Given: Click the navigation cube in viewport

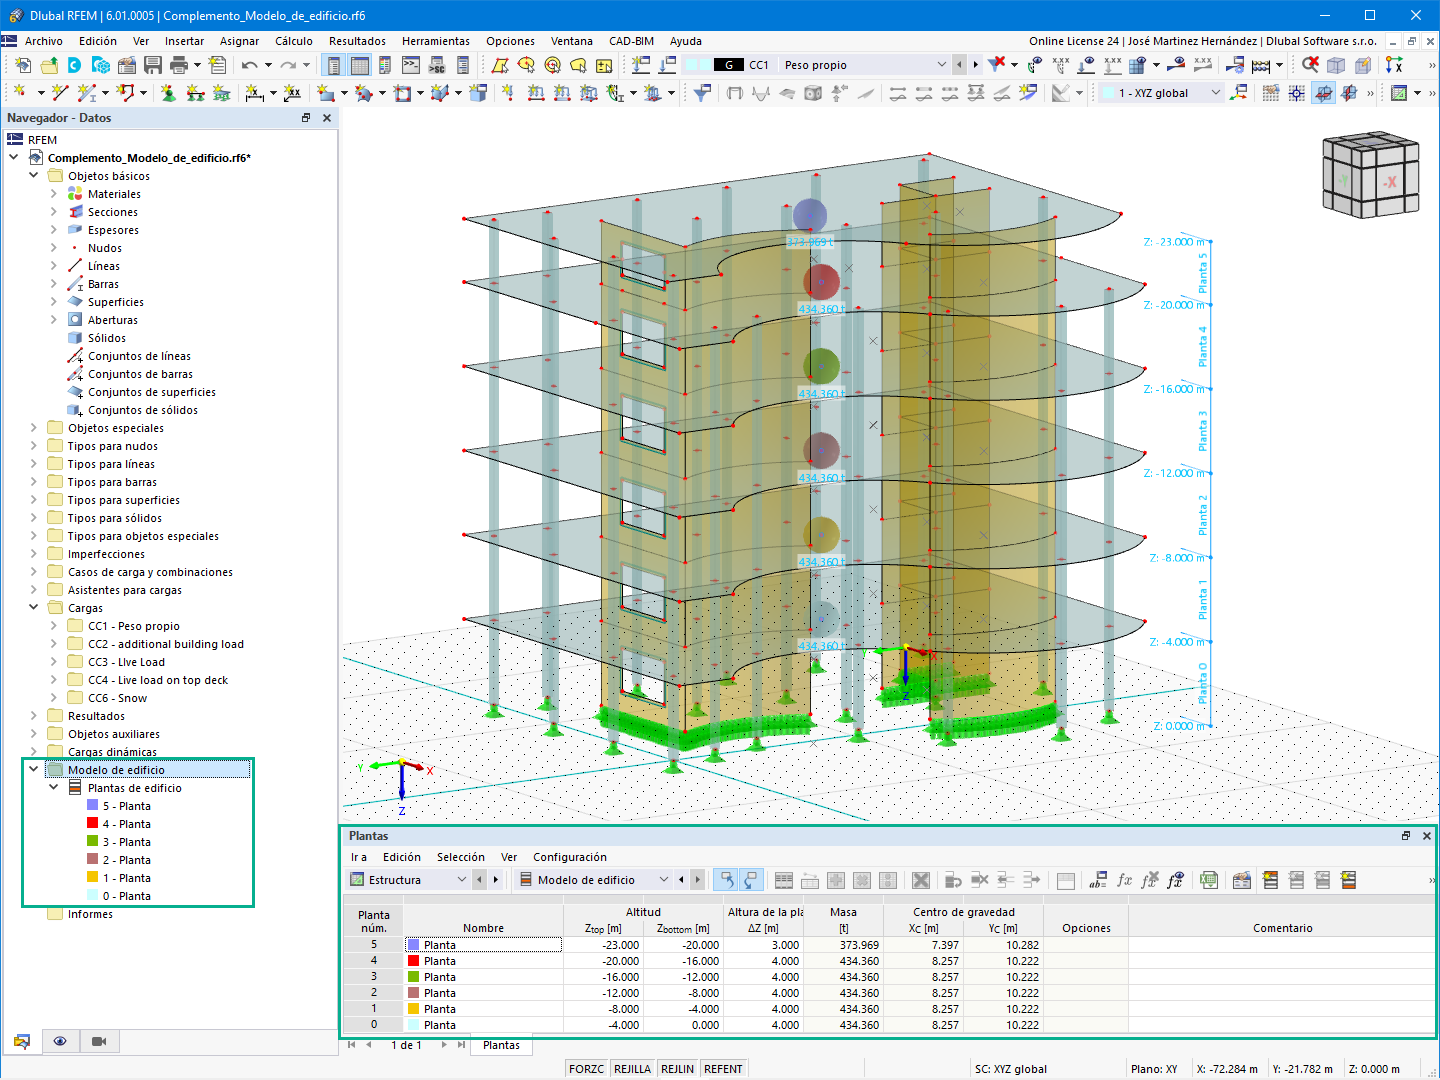Looking at the screenshot, I should coord(1370,175).
